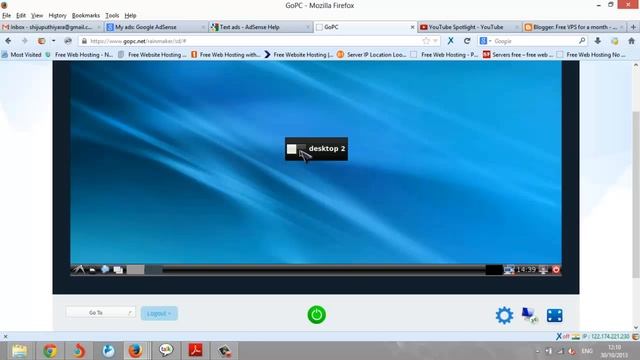Bookmark this page with the star
This screenshot has height=360, width=640.
coord(426,41)
